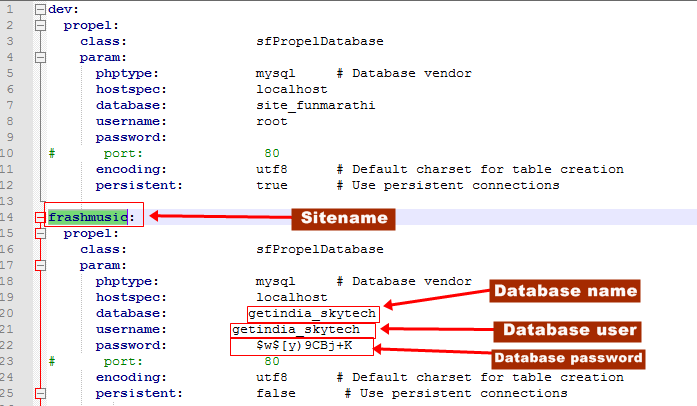
Task: Collapse the frashmusic: block fold marker
Action: [x=40, y=217]
